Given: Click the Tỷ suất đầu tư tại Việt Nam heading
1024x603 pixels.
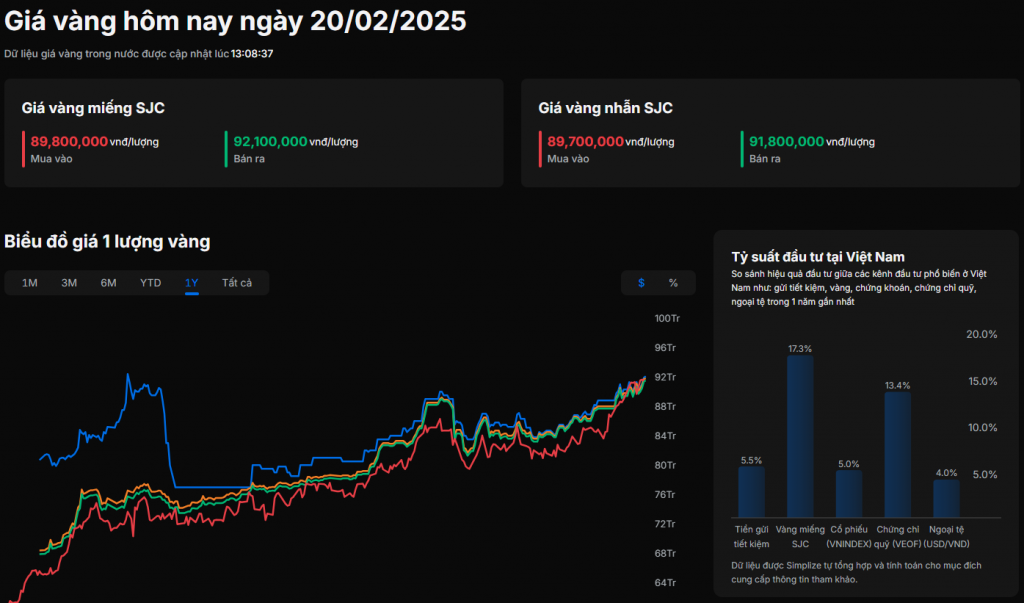Looking at the screenshot, I should [818, 257].
